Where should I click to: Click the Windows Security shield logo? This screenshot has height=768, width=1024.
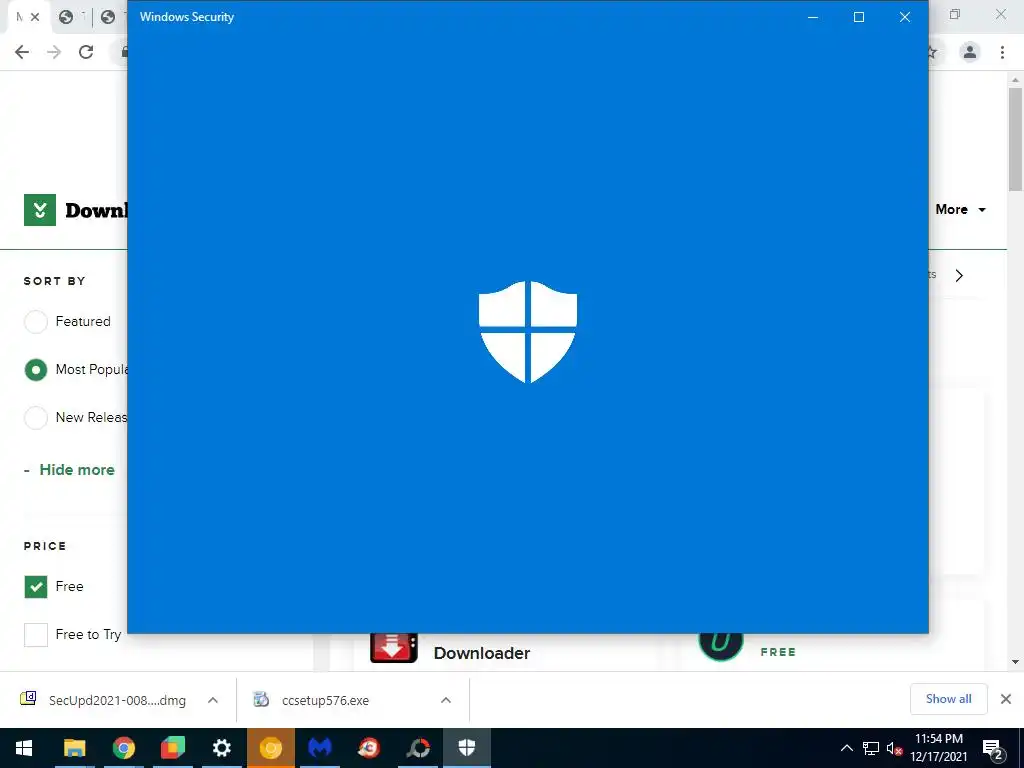pos(528,332)
